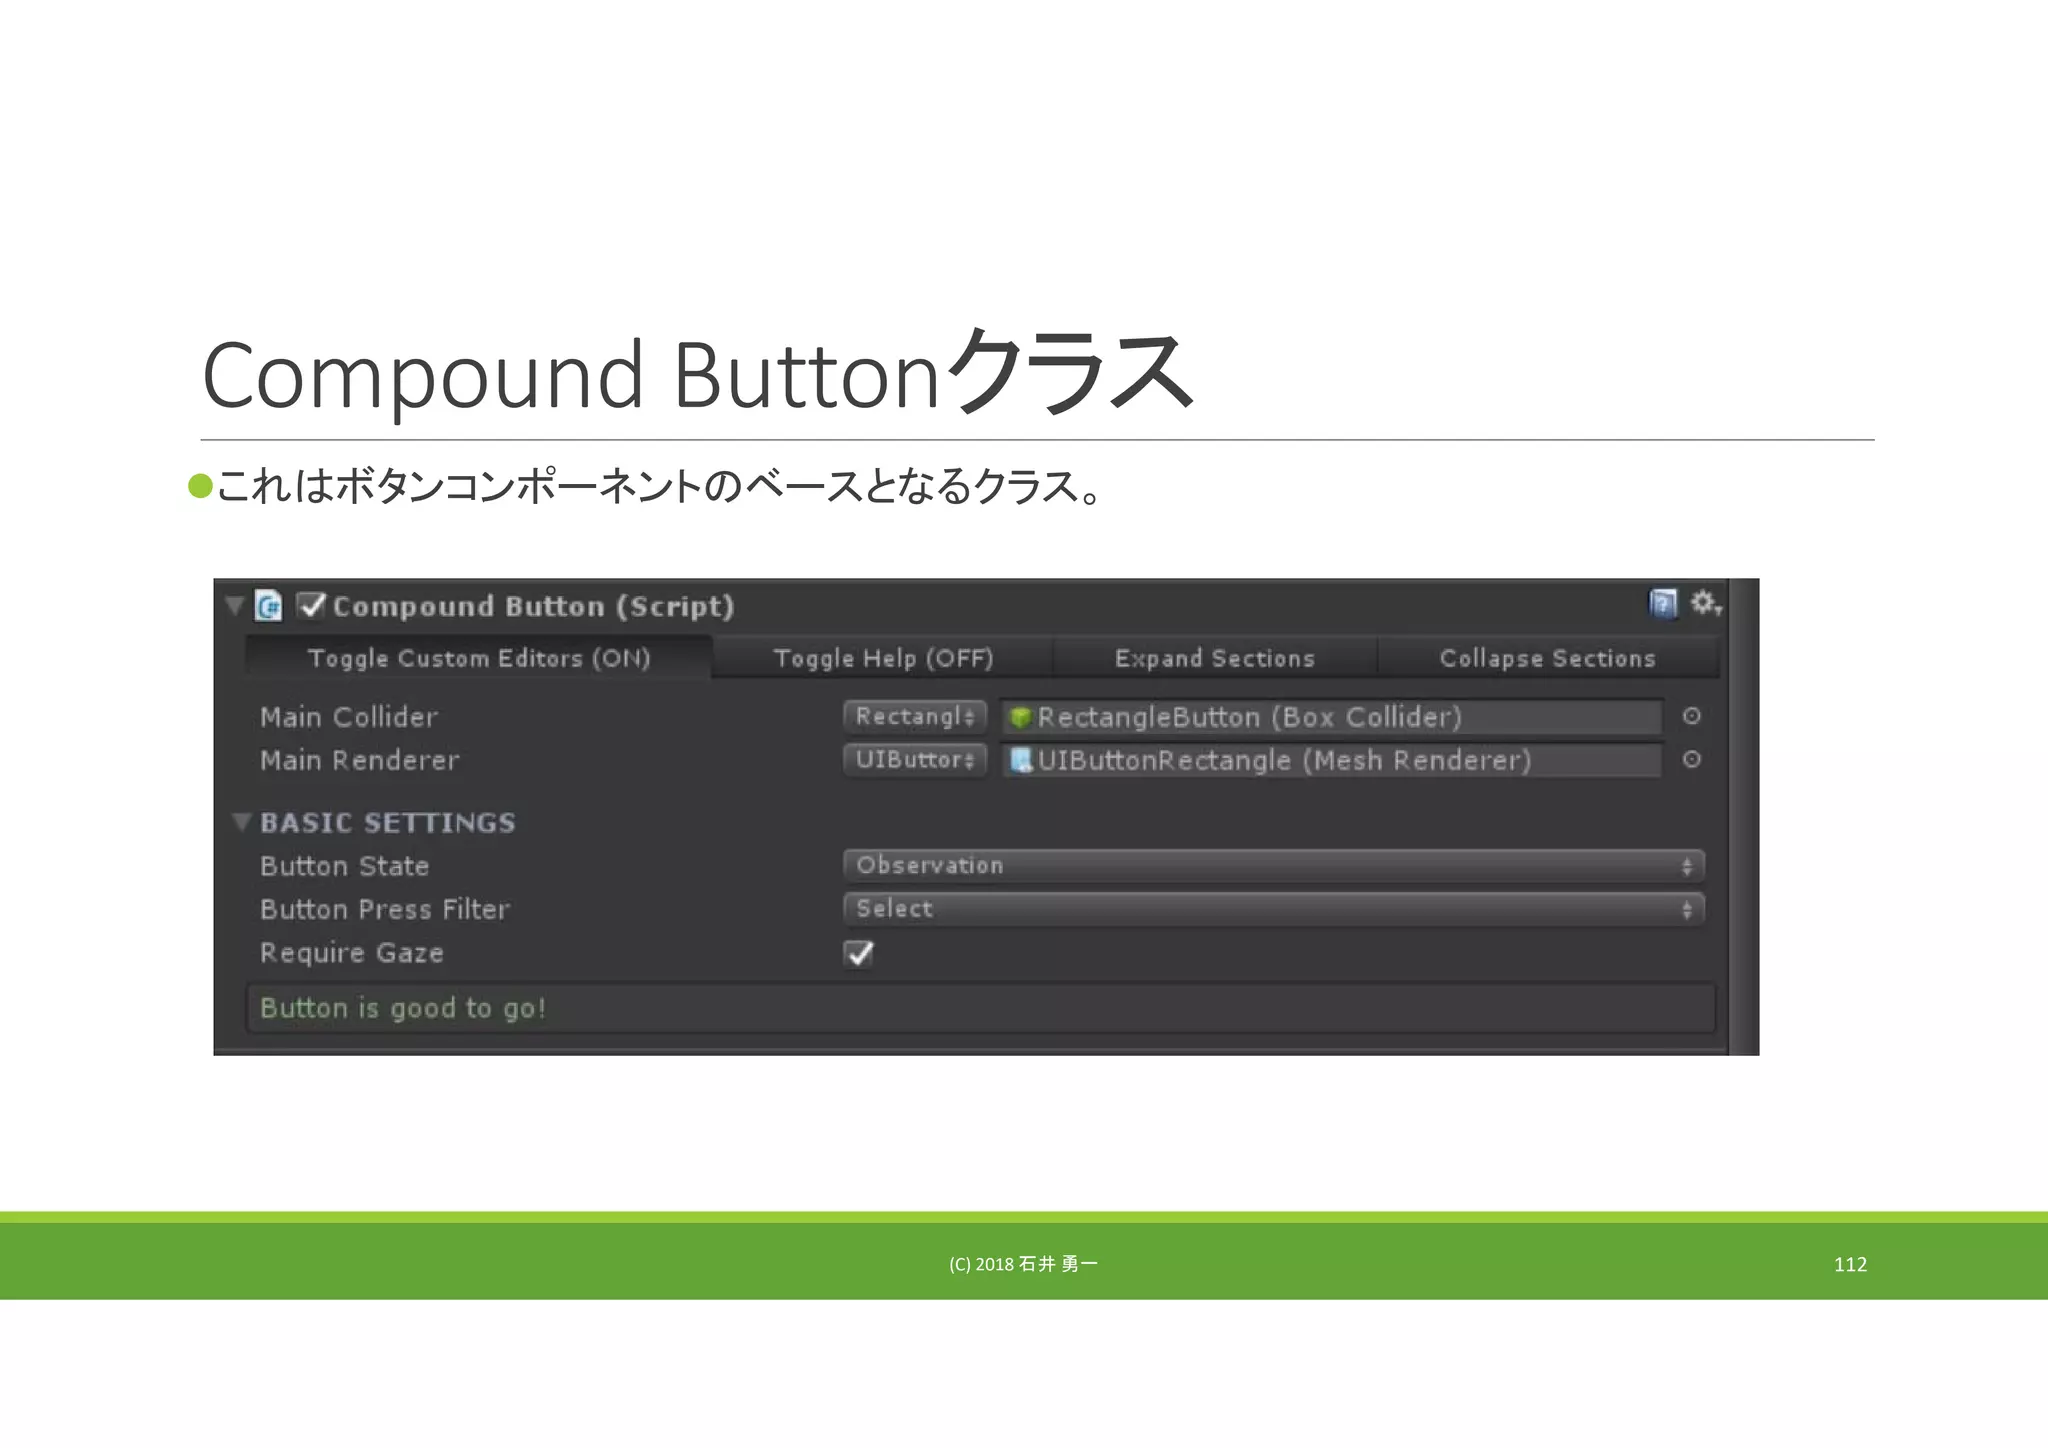This screenshot has height=1448, width=2048.
Task: Uncheck the Require Gaze checkbox
Action: tap(859, 953)
